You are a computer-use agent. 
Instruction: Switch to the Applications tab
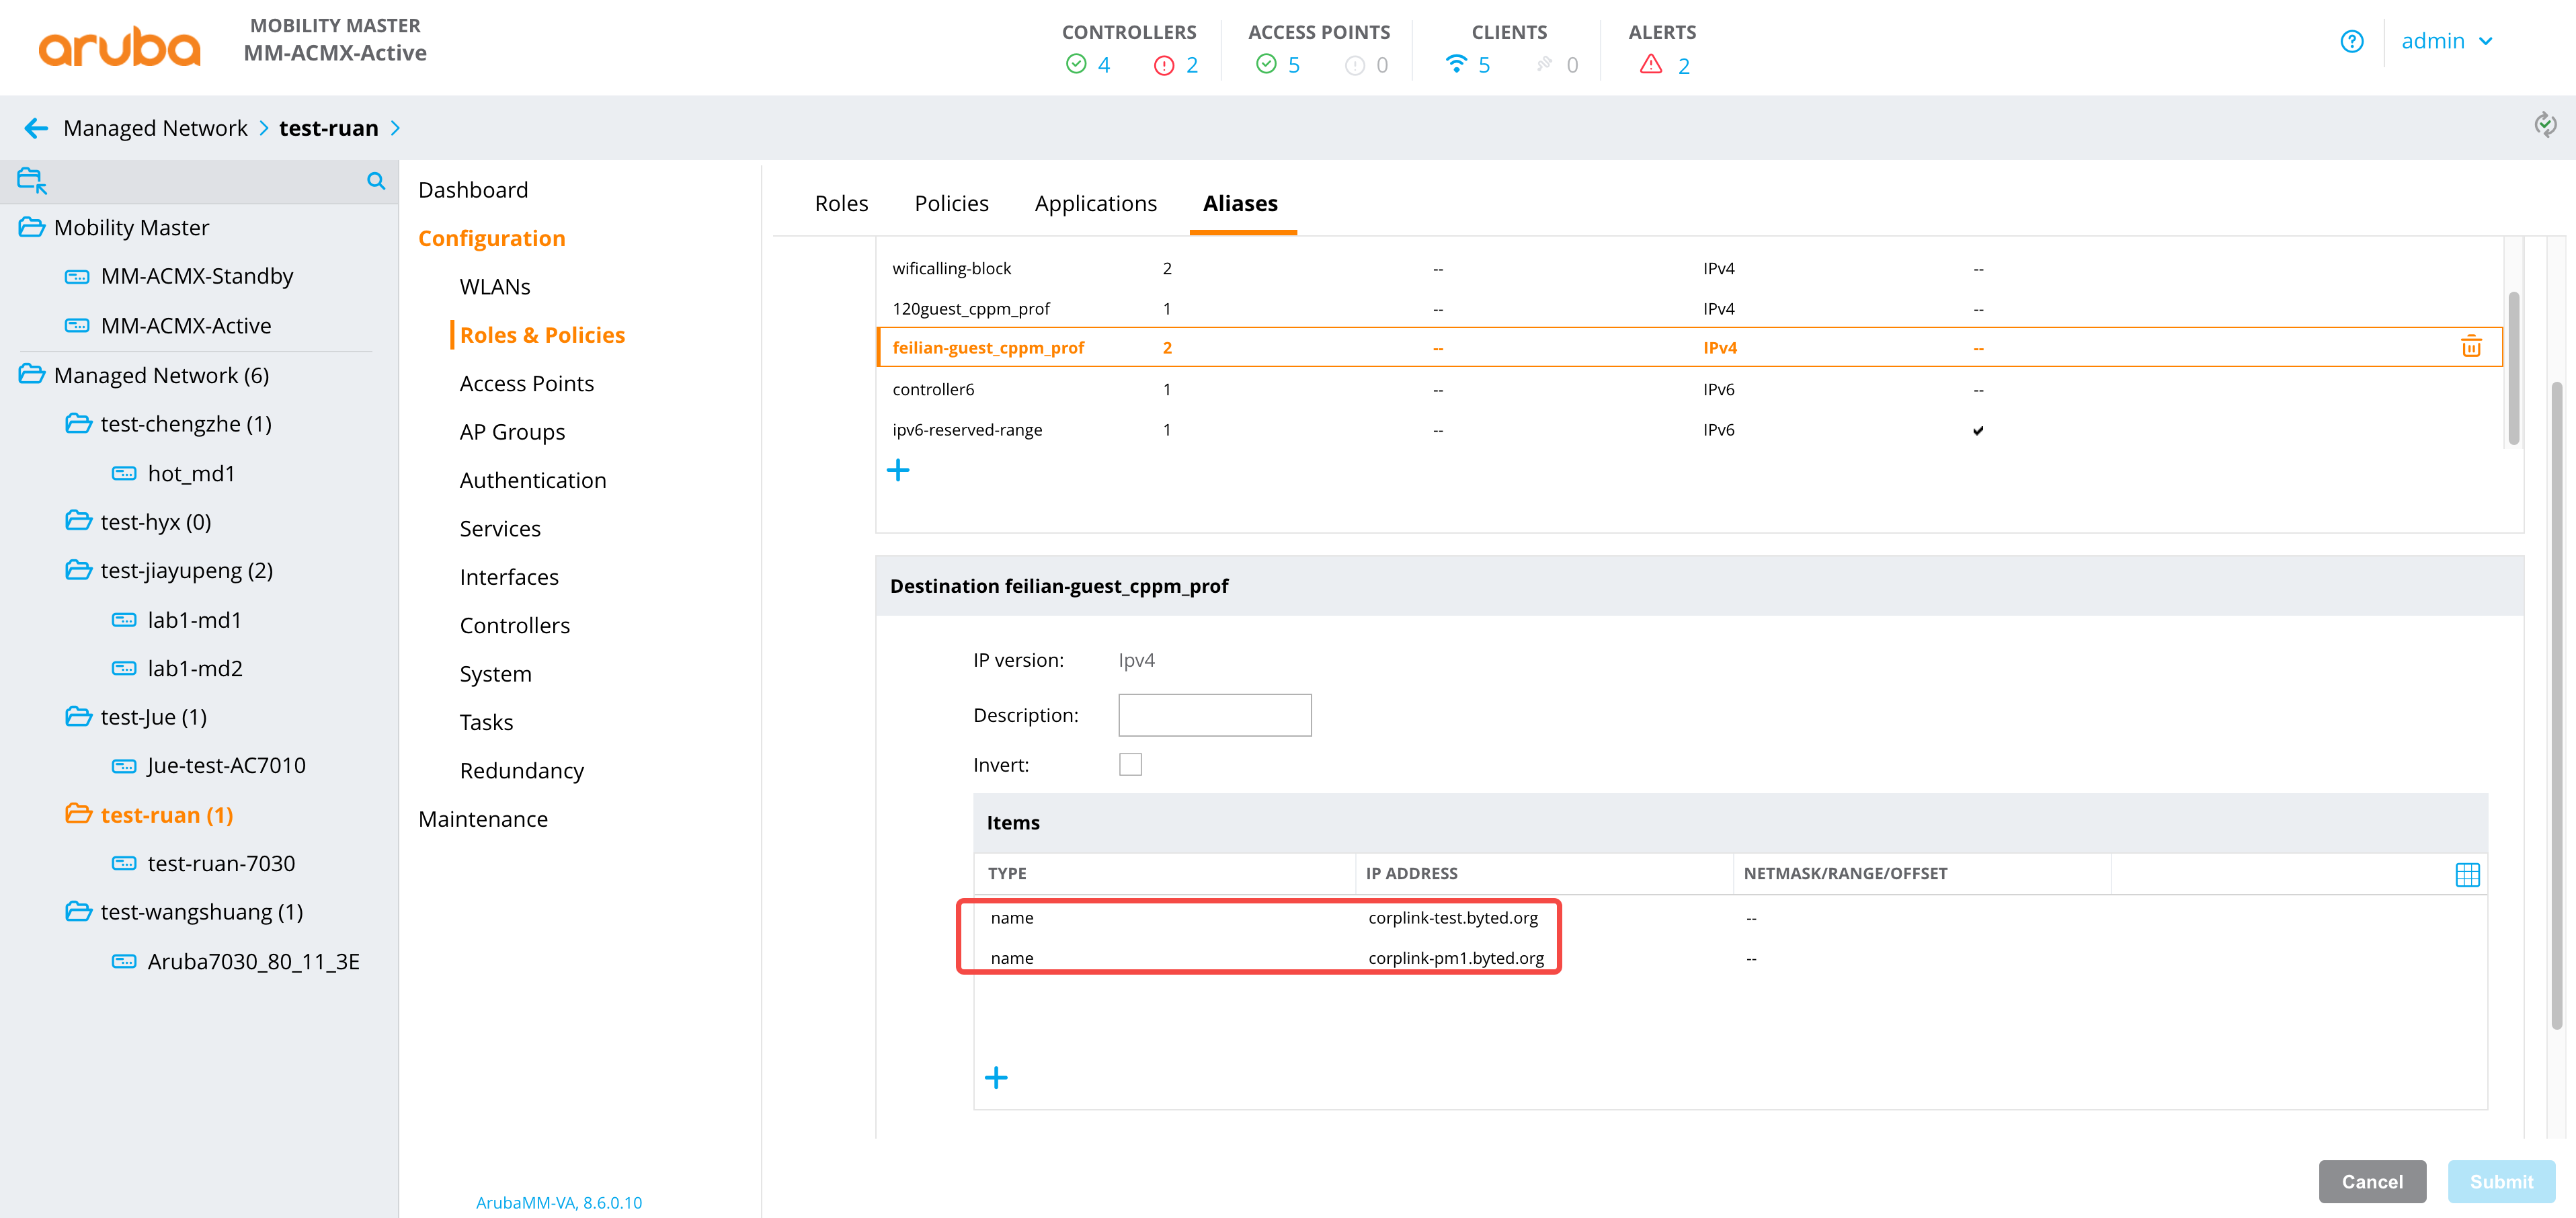tap(1095, 203)
